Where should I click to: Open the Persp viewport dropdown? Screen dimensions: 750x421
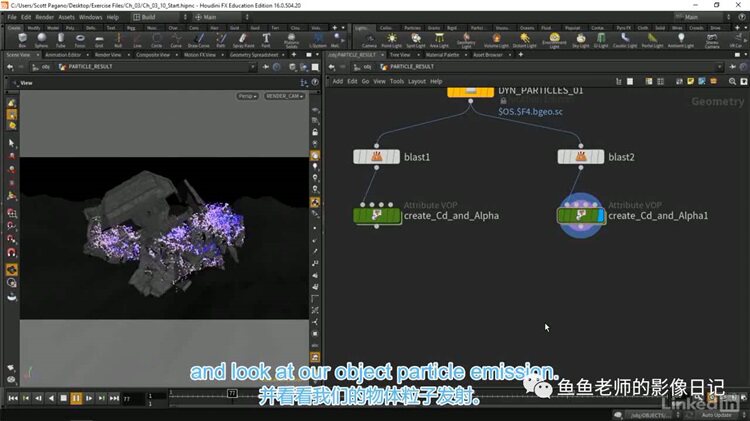coord(247,96)
